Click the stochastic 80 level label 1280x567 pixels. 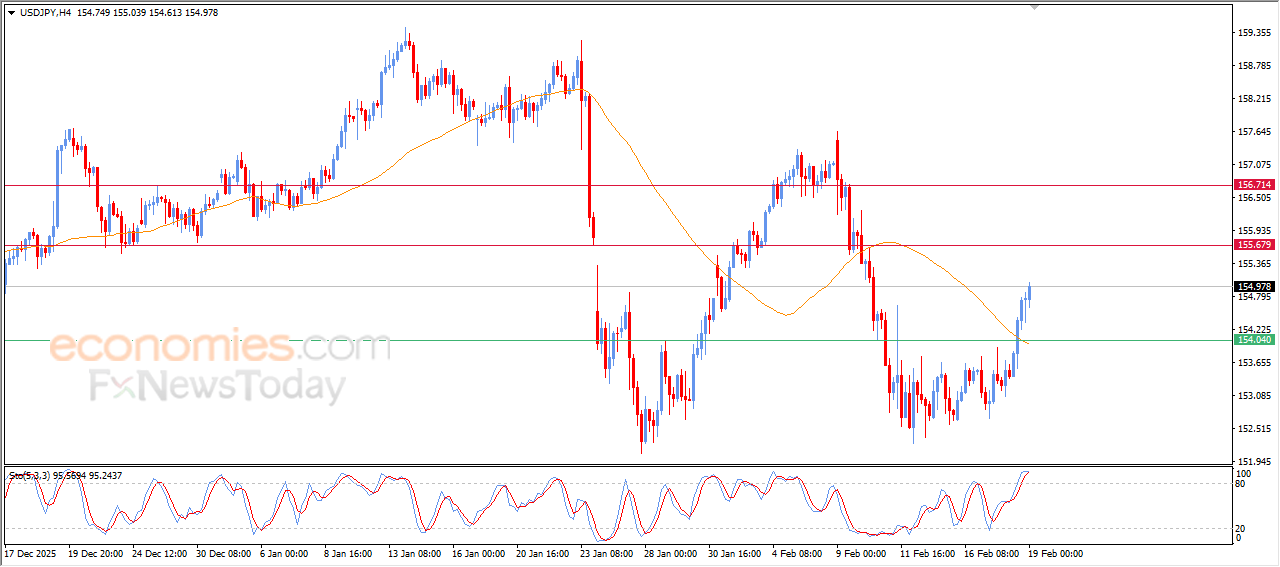1242,484
